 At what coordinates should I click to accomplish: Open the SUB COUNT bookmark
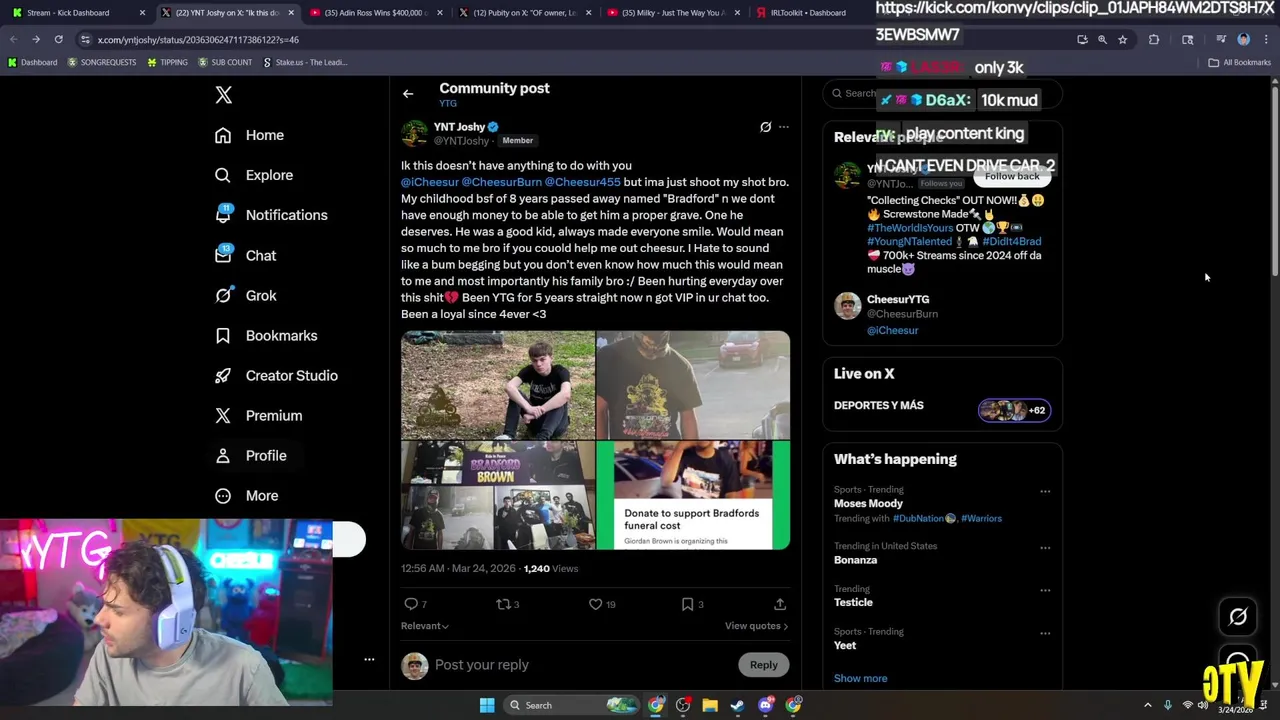pos(225,62)
